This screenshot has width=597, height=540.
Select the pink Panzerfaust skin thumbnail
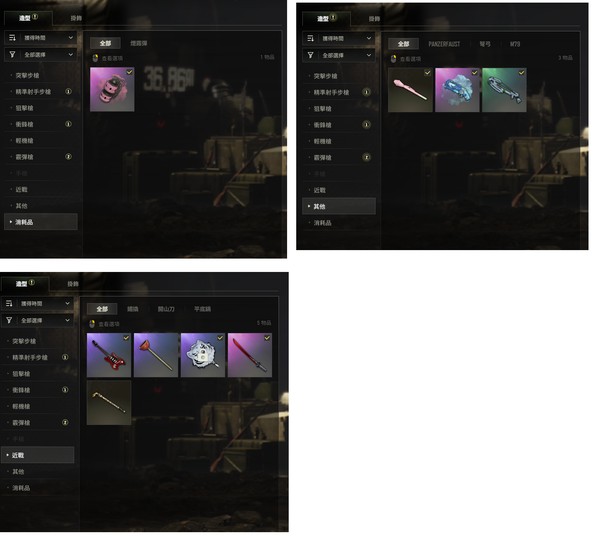click(410, 90)
